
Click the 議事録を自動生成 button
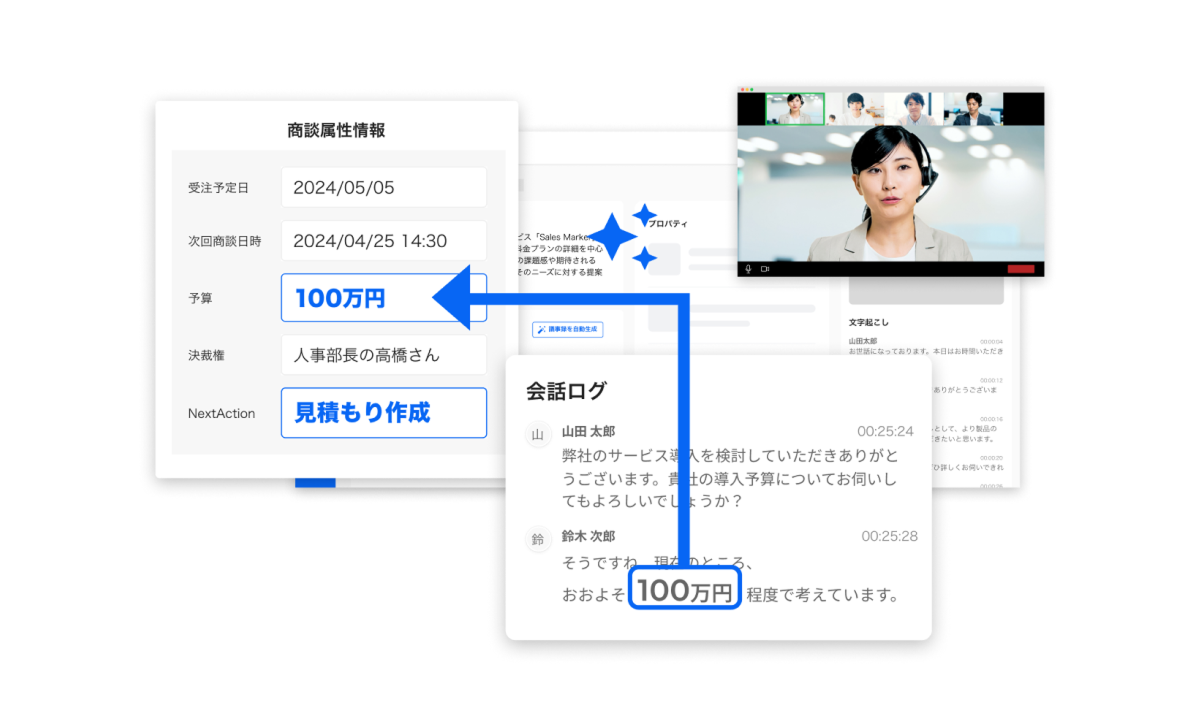(x=567, y=329)
